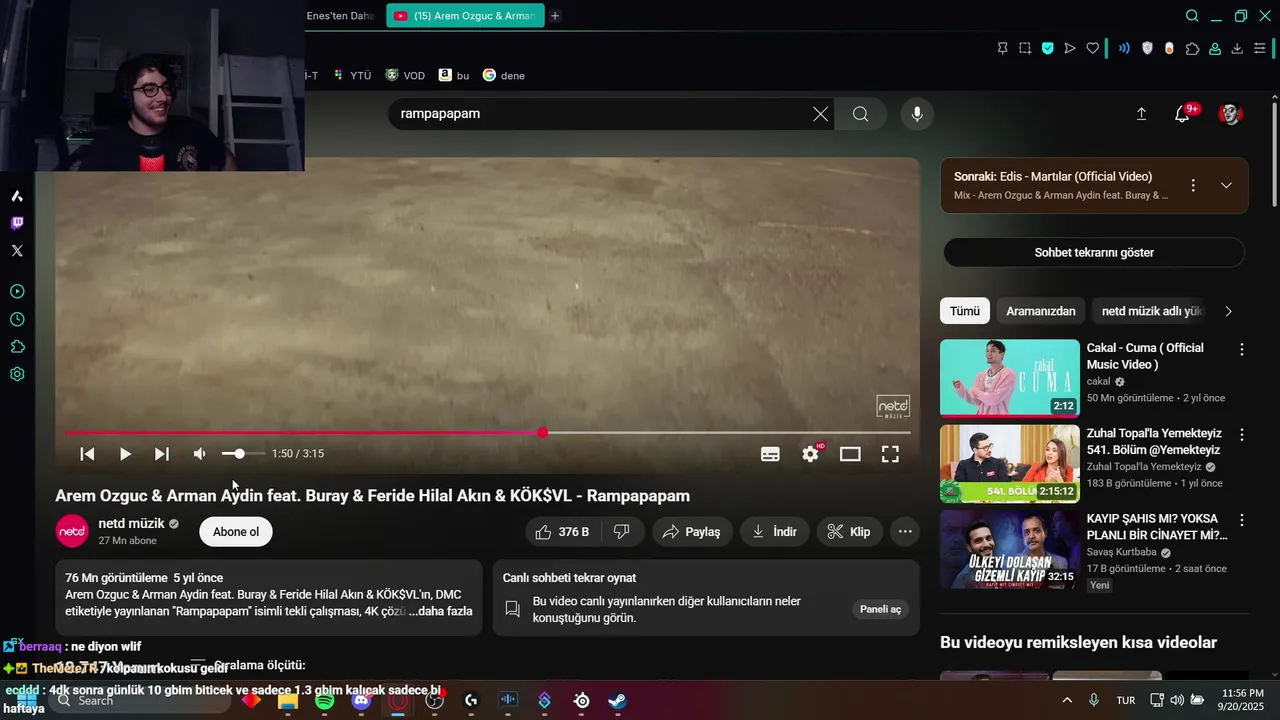The image size is (1280, 720).
Task: Click the YouTube upload create icon
Action: pyautogui.click(x=1141, y=114)
